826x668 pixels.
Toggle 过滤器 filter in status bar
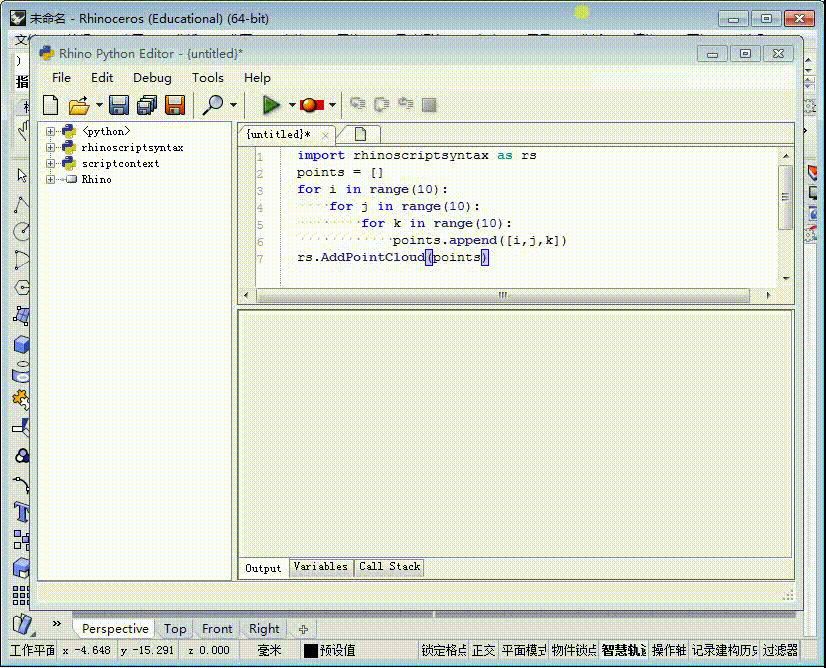tap(780, 651)
